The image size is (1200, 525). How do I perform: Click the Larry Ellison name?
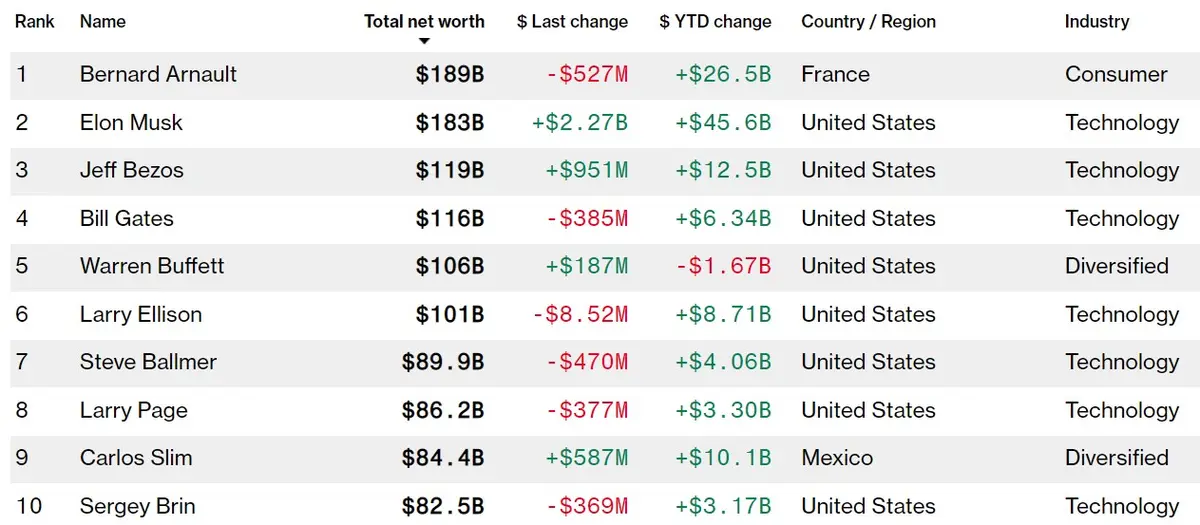click(141, 314)
